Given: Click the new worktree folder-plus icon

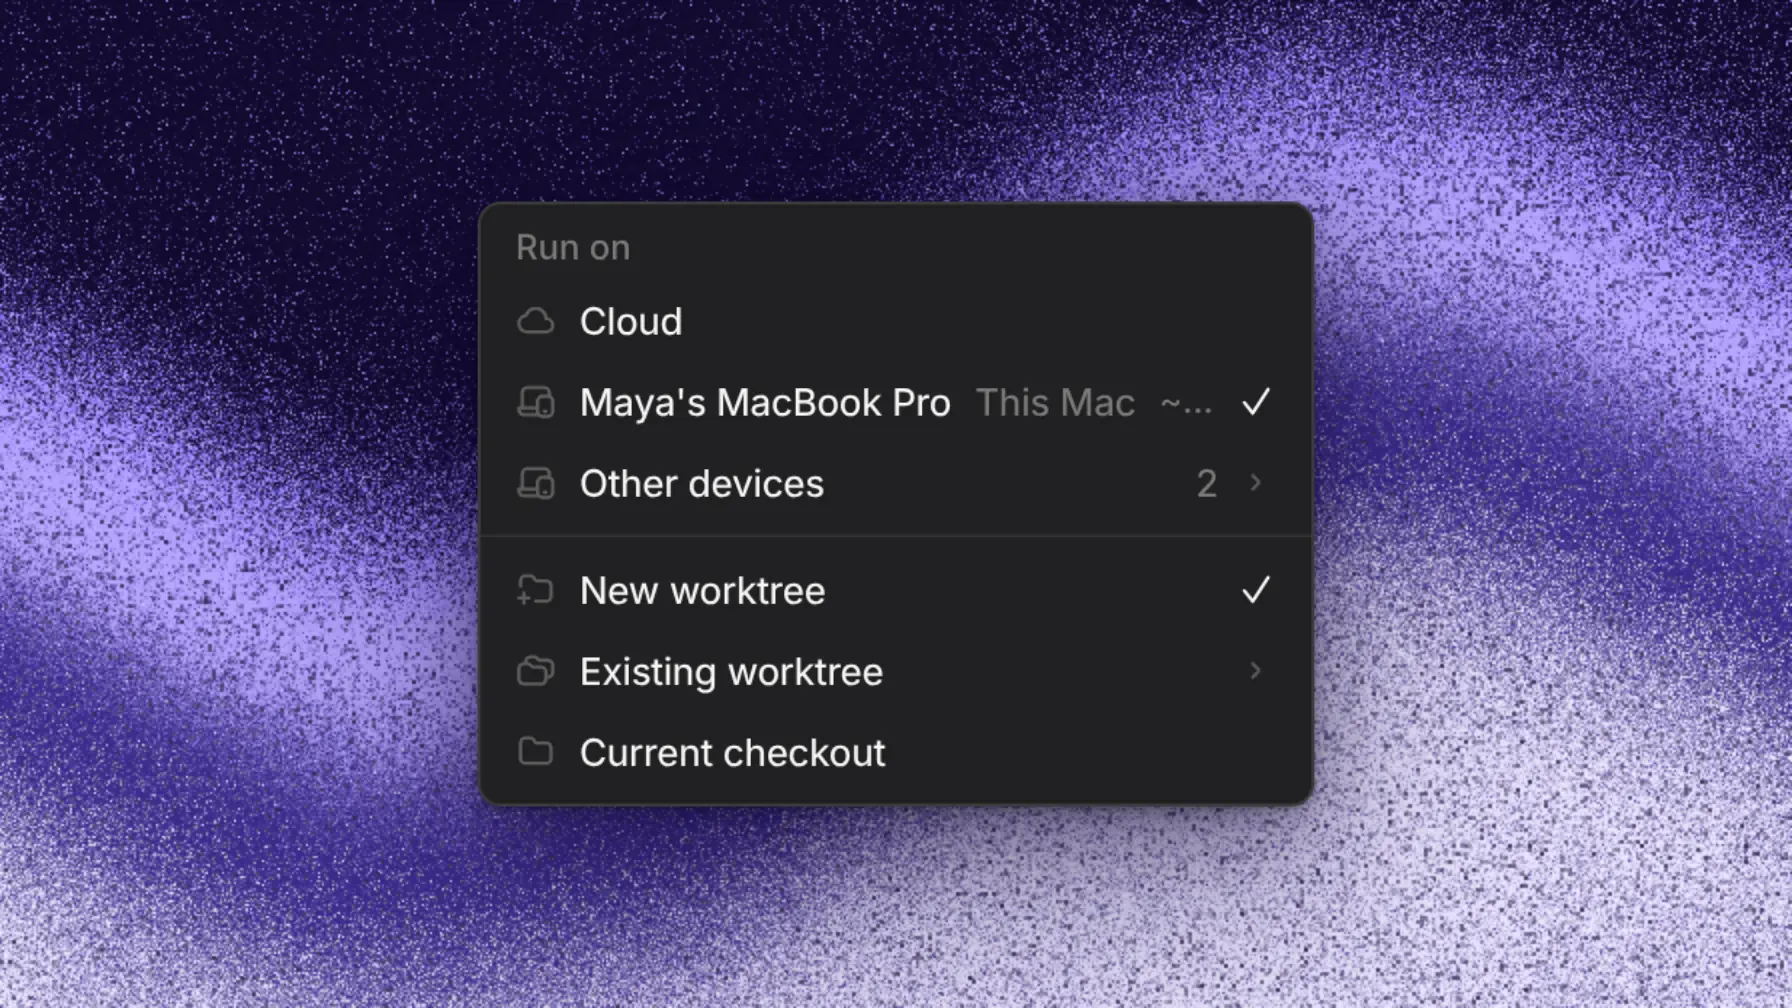Looking at the screenshot, I should [535, 590].
